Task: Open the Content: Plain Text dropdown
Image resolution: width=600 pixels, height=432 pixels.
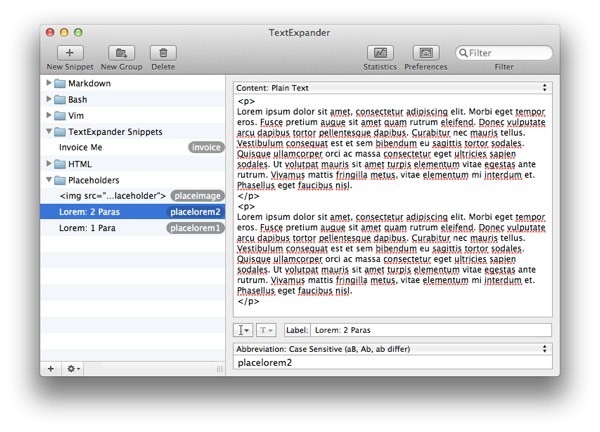Action: point(393,88)
